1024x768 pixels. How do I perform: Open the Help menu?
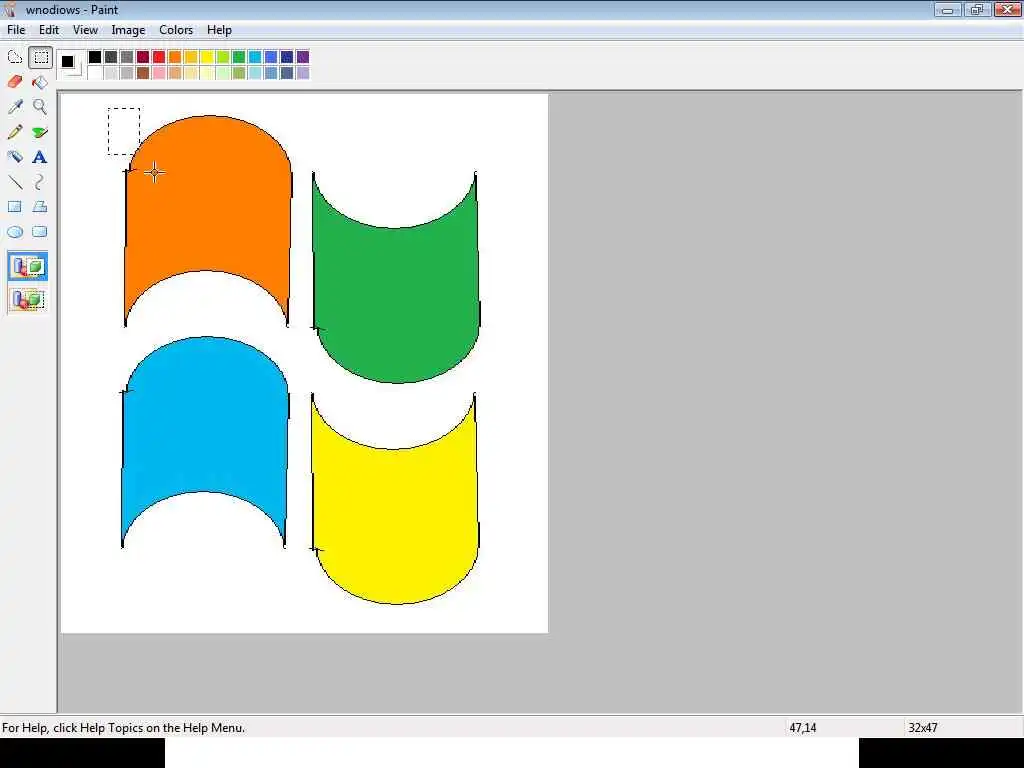tap(219, 30)
